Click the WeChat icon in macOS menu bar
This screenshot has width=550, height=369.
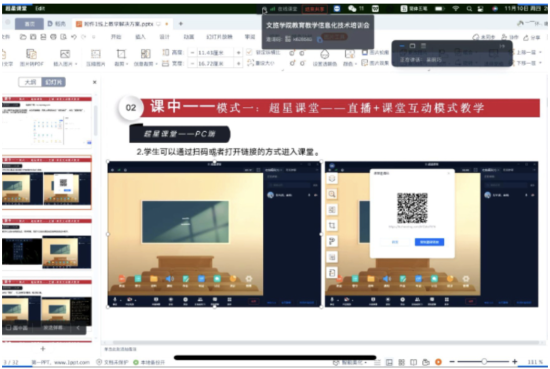[x=352, y=8]
